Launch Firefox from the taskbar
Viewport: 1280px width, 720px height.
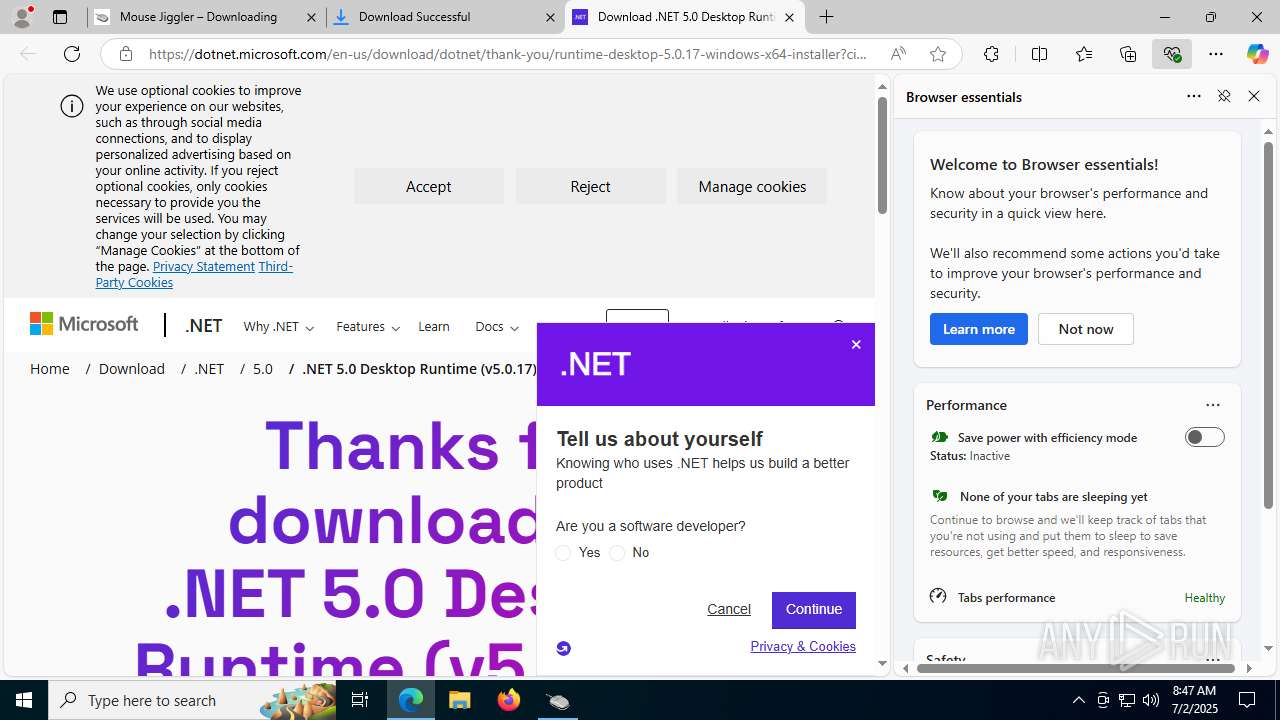click(x=509, y=700)
